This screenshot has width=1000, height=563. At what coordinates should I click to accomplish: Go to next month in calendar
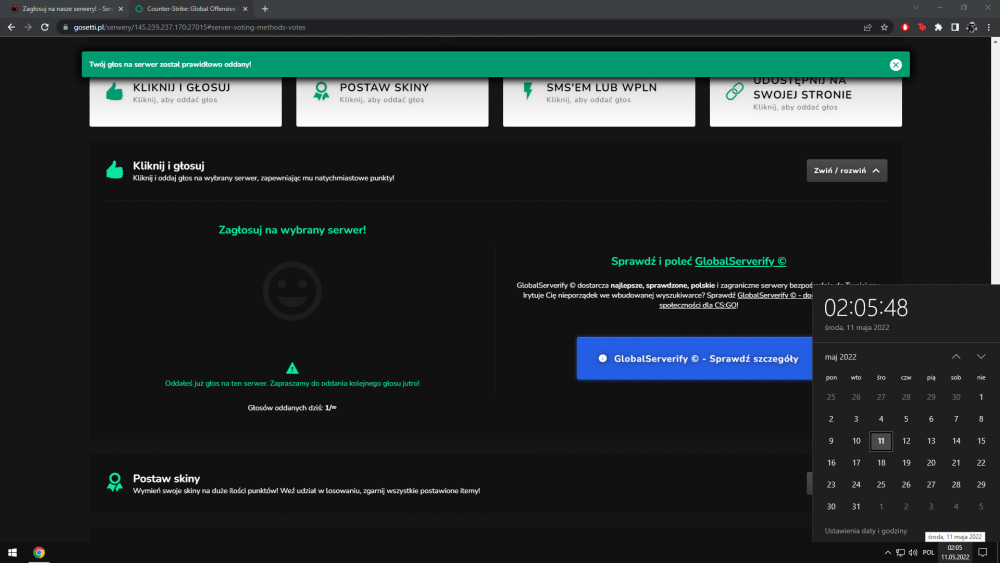click(981, 356)
